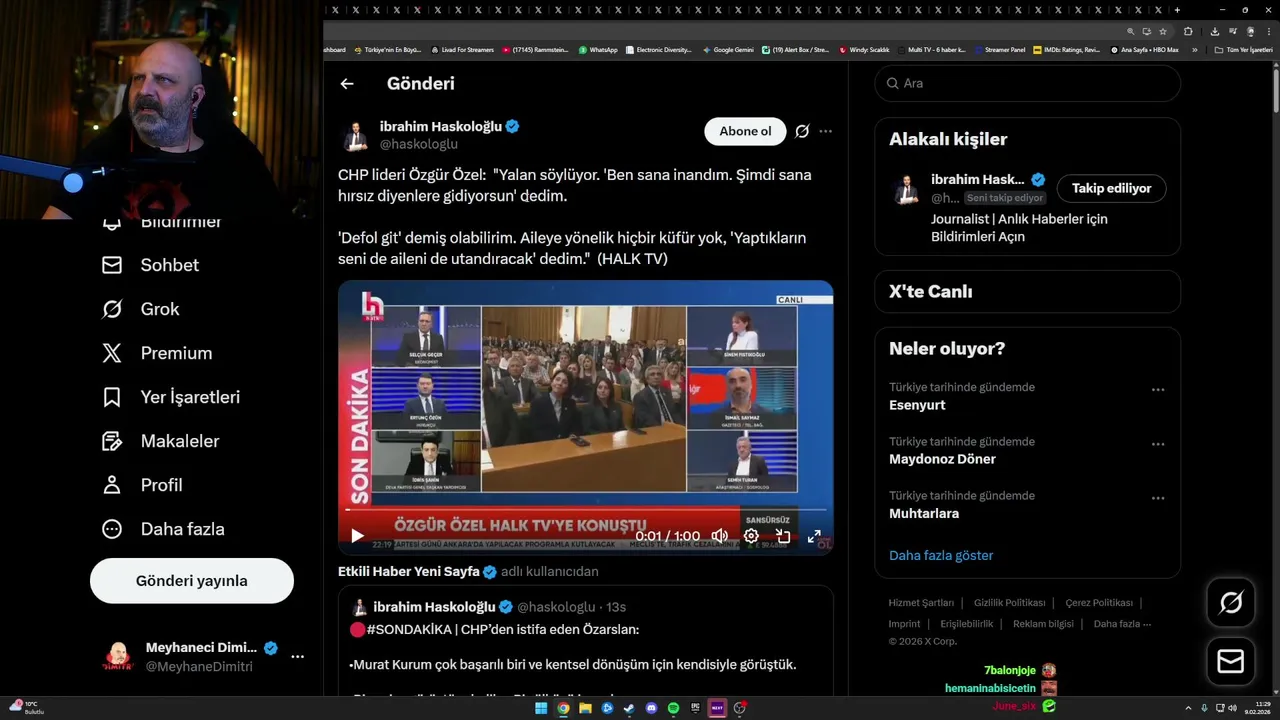Viewport: 1280px width, 720px height.
Task: Open ibrahim Haskoloğlu's profile name in post header
Action: pyautogui.click(x=441, y=126)
